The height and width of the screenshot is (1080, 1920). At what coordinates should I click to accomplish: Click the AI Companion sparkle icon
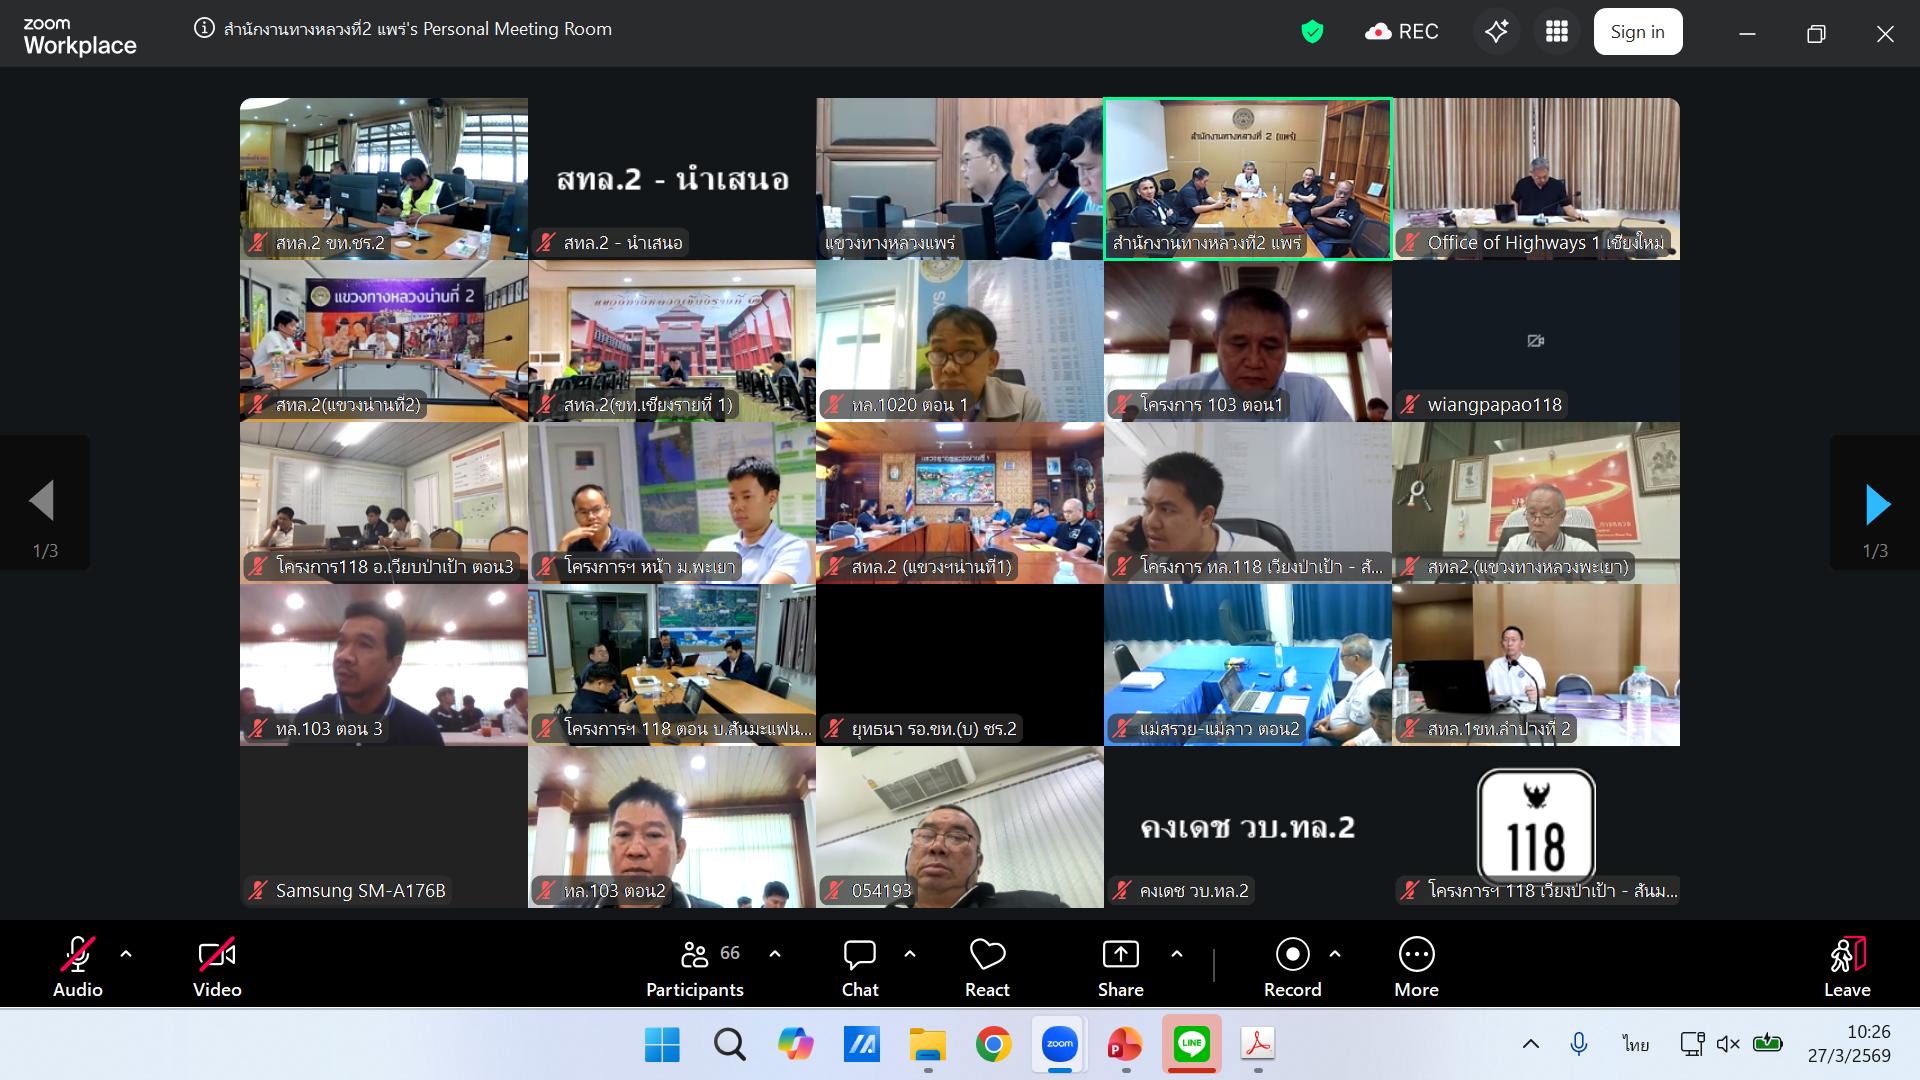click(1496, 32)
